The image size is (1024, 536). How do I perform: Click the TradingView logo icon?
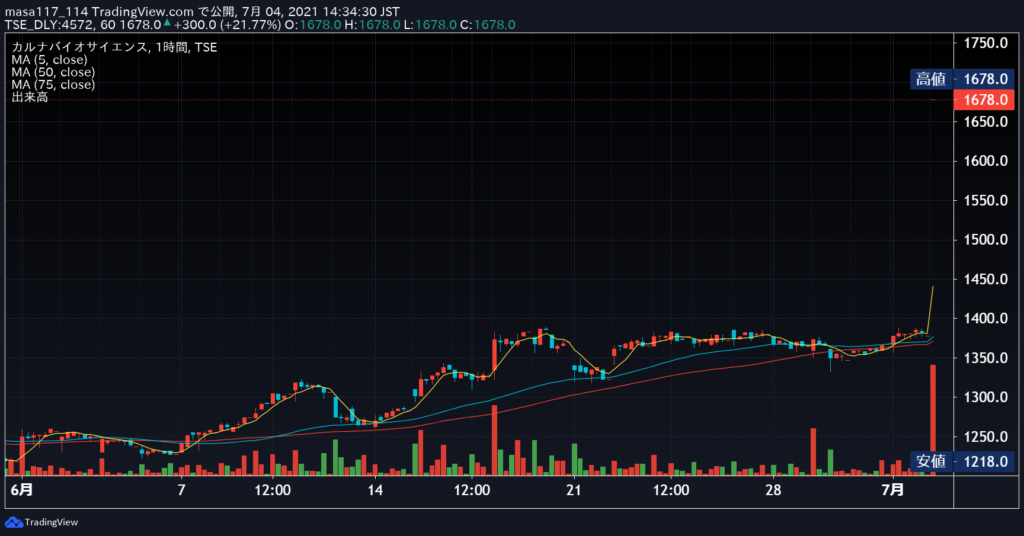(13, 522)
